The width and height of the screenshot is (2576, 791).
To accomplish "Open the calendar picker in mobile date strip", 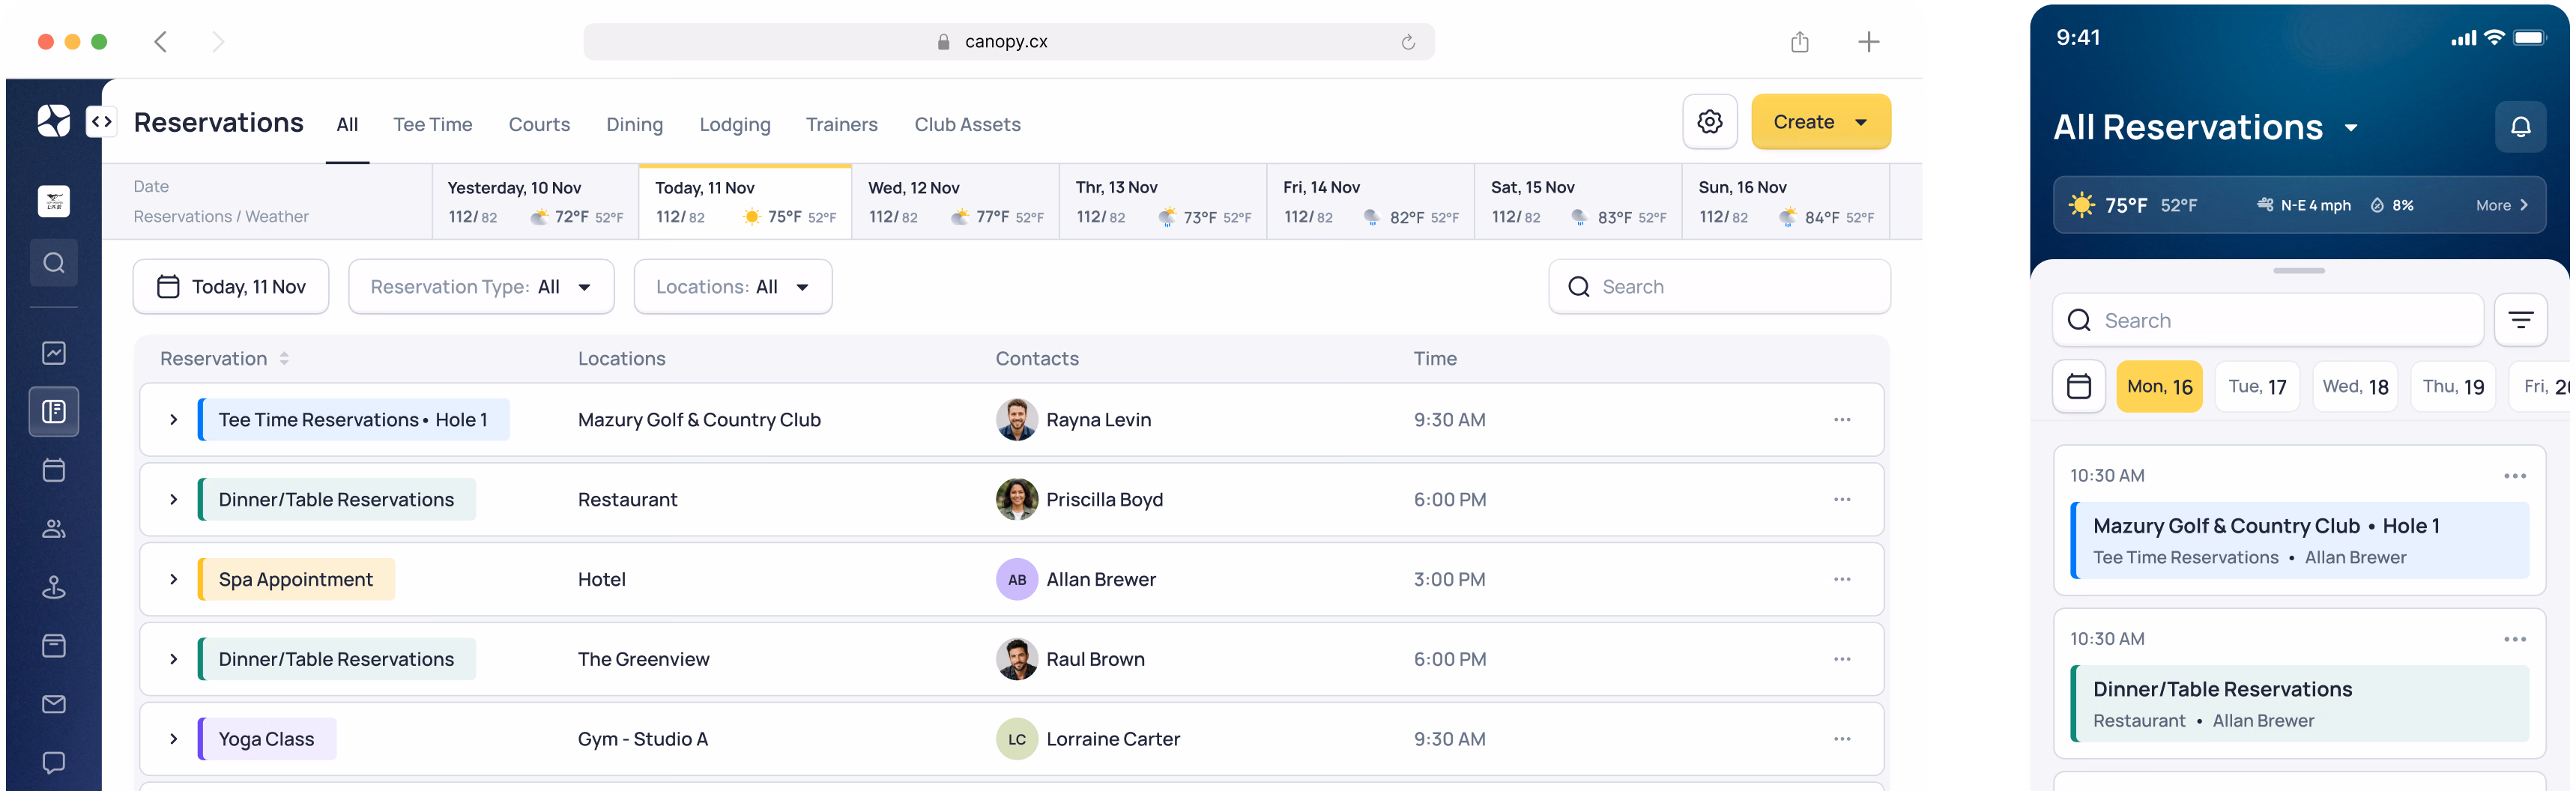I will [x=2079, y=386].
